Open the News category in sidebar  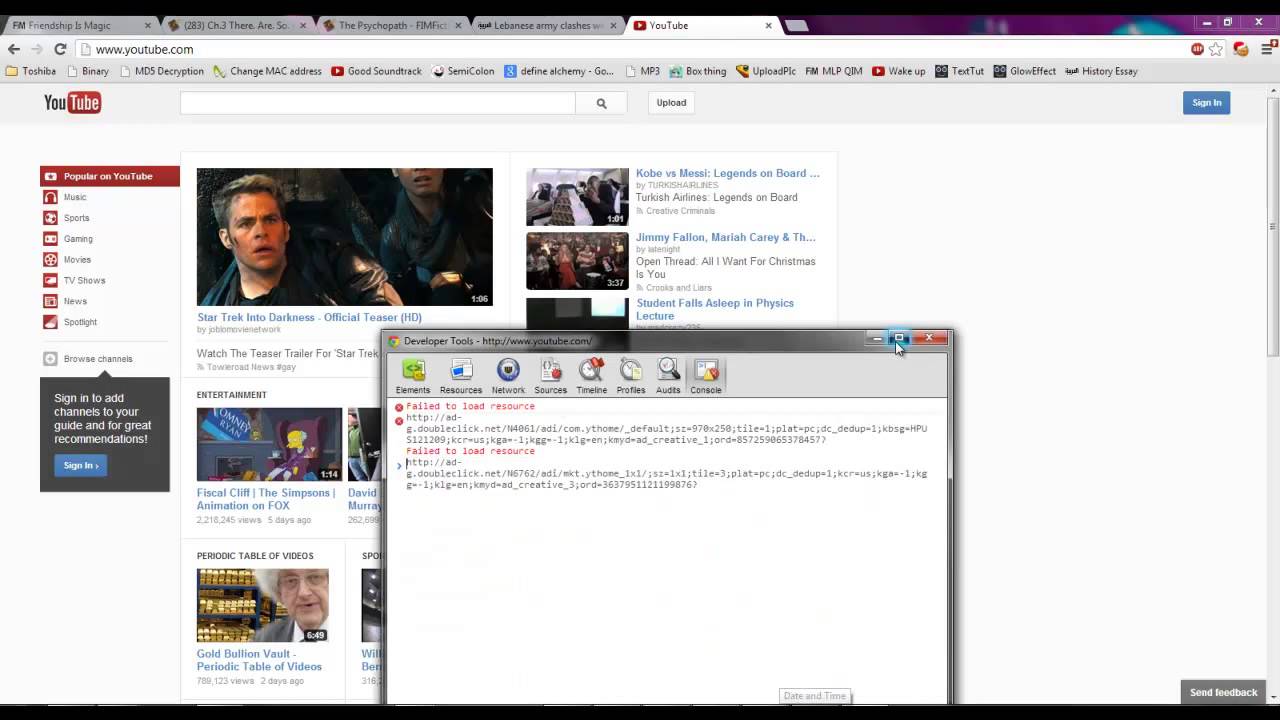75,301
